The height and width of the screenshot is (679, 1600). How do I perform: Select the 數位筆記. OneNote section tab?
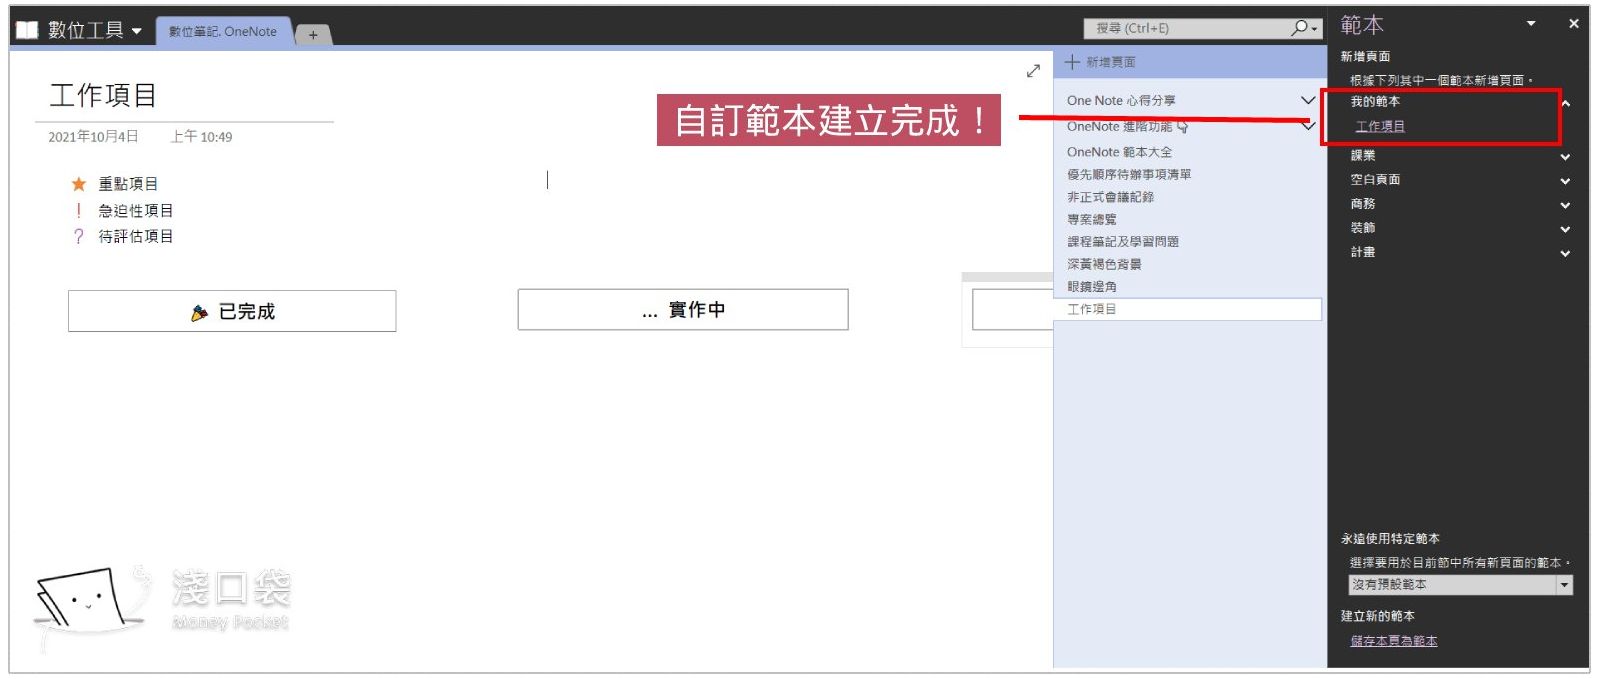click(222, 31)
